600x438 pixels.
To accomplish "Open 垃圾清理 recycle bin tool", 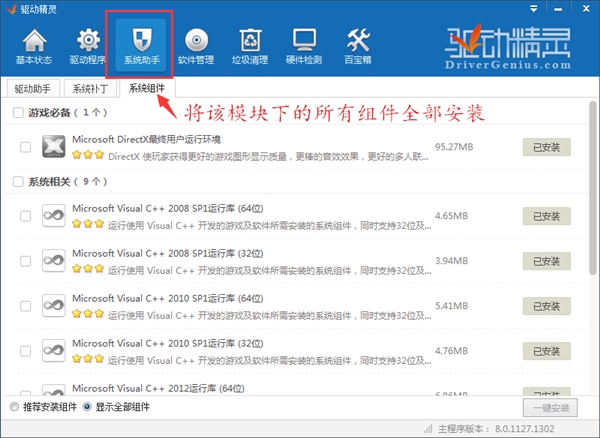I will pyautogui.click(x=249, y=46).
